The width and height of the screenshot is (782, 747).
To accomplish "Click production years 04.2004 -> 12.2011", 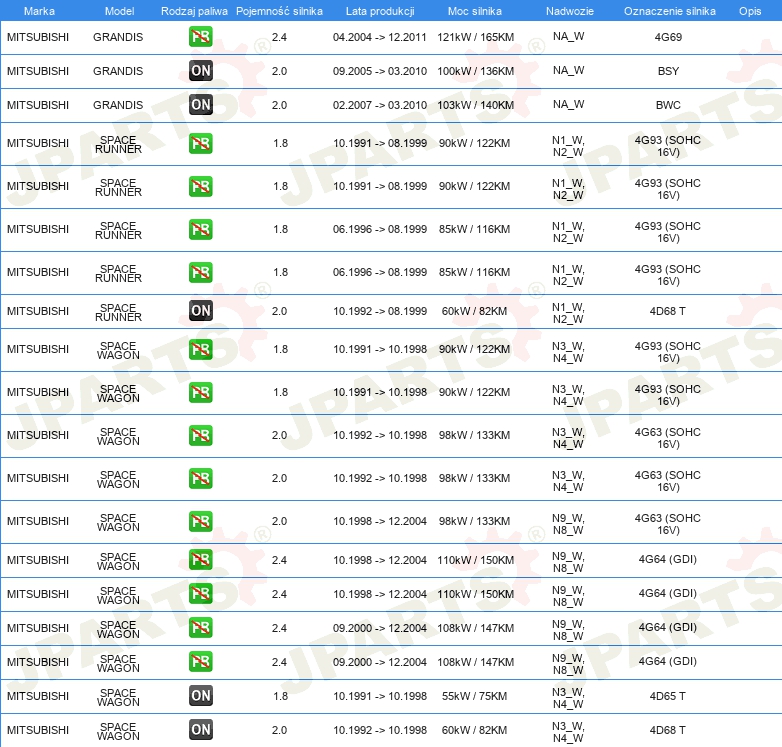I will coord(380,37).
